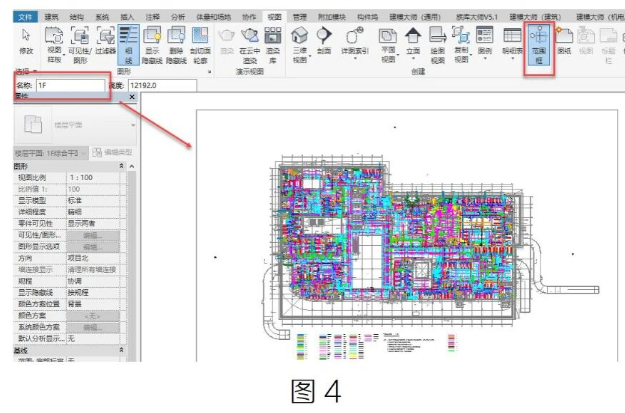625x413 pixels.
Task: Switch to the 建筑 ribbon tab
Action: coord(51,17)
